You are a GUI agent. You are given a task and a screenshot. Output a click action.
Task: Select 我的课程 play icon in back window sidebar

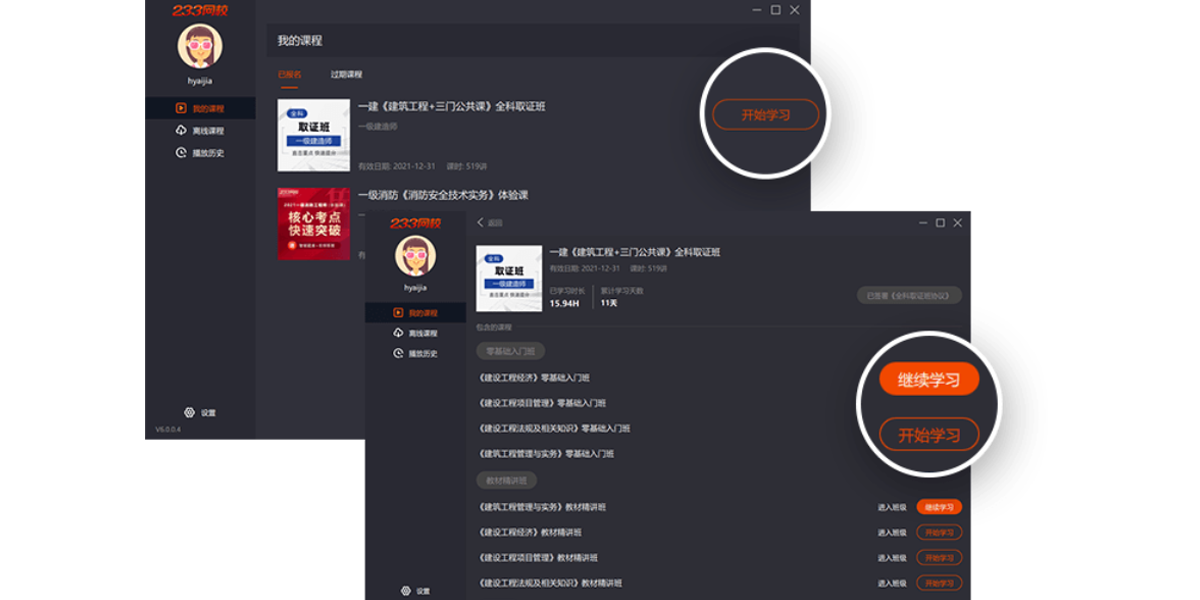point(181,108)
